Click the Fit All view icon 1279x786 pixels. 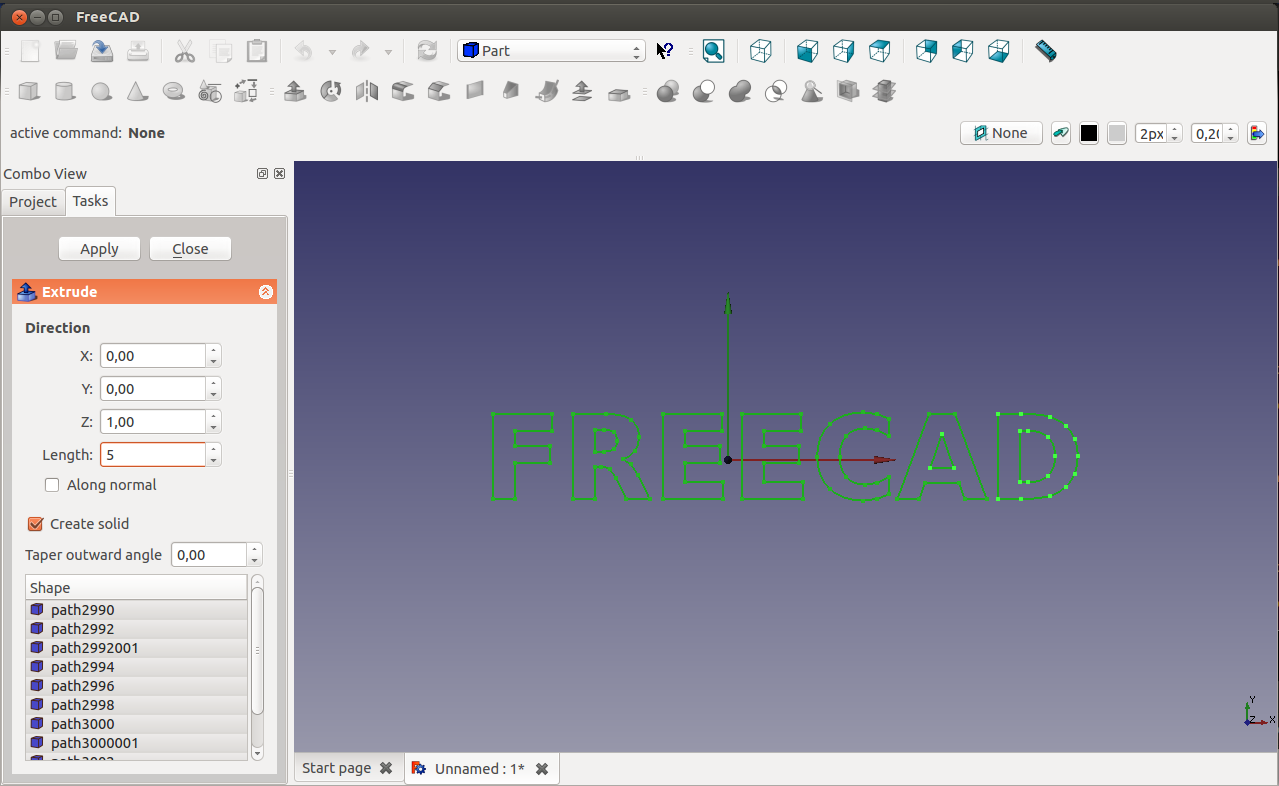(713, 51)
